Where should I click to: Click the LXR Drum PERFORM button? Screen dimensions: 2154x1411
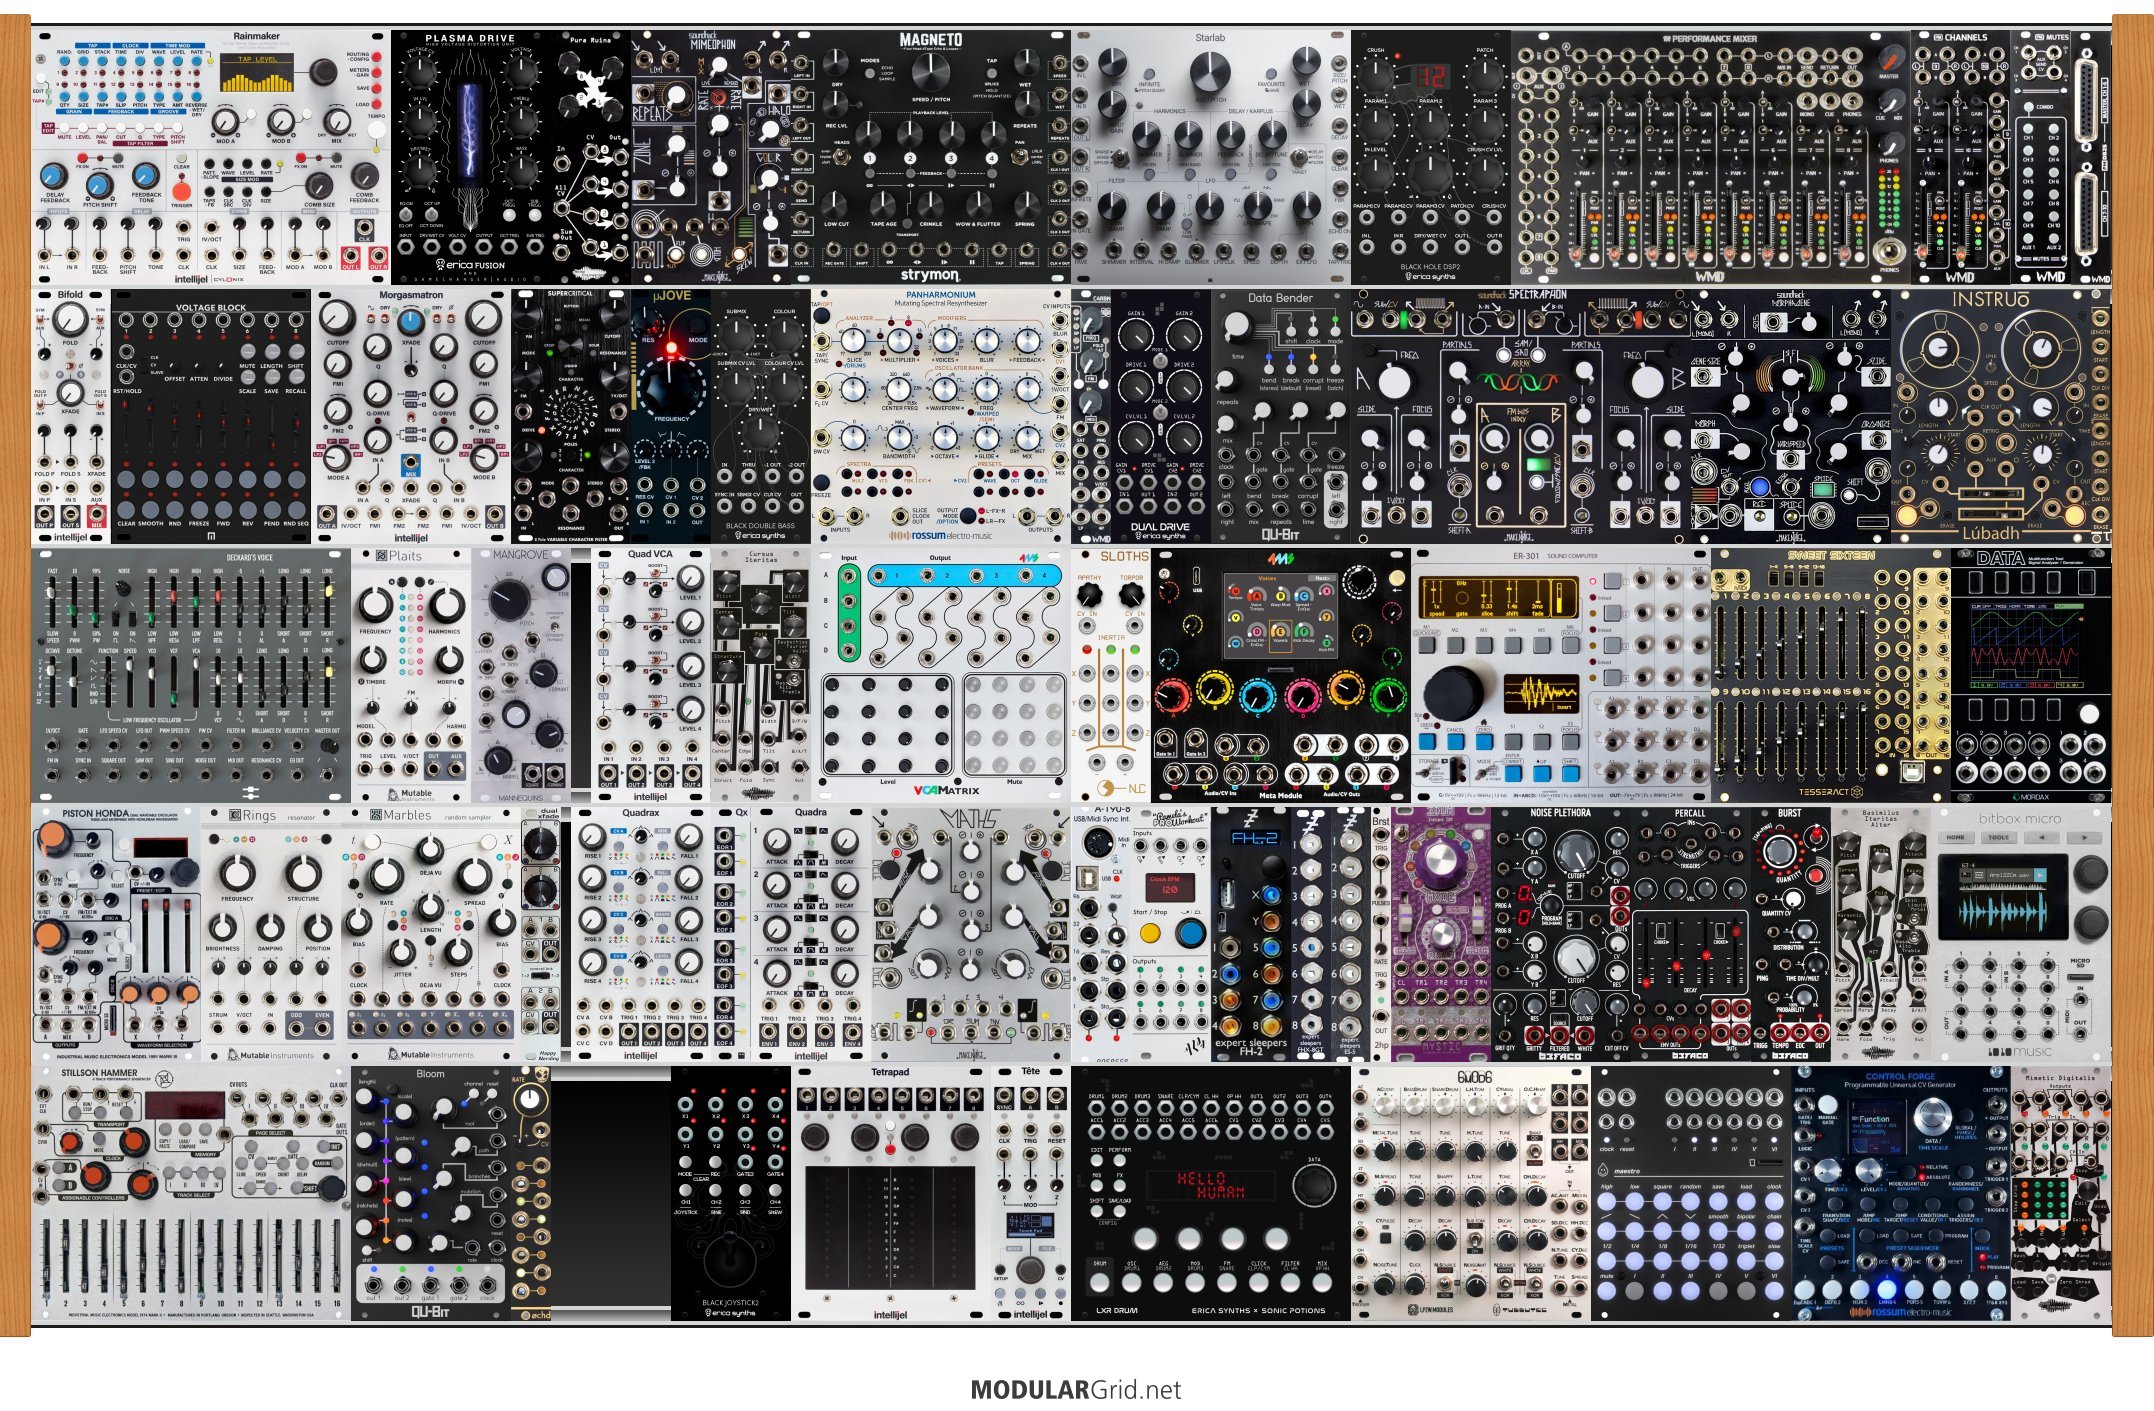[1119, 1161]
